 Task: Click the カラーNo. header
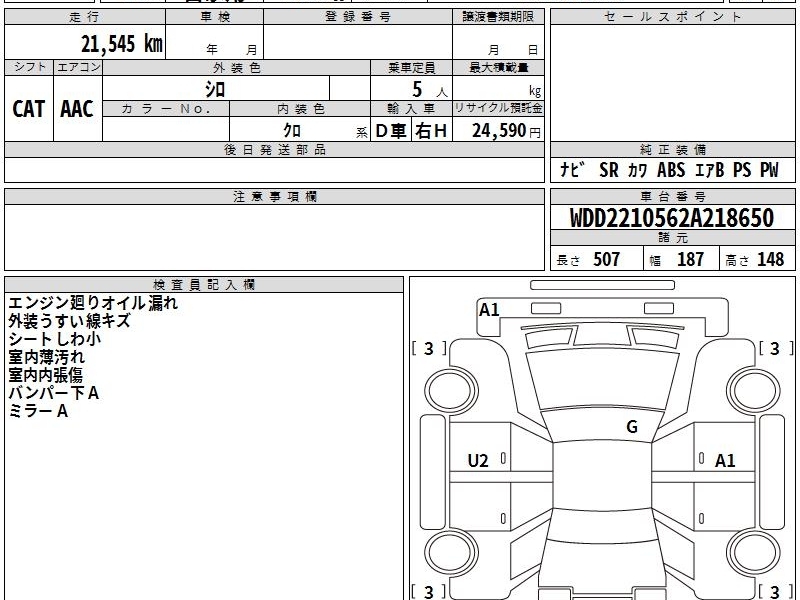pos(166,109)
